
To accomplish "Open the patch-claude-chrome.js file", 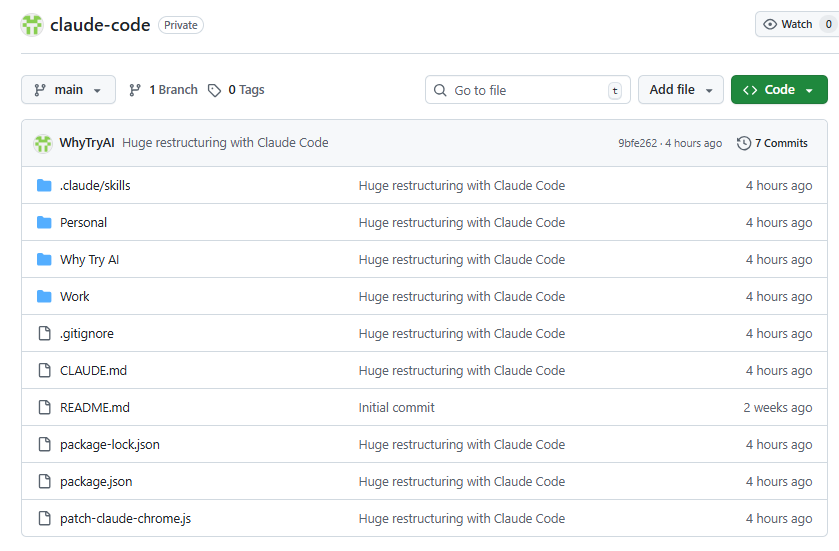I will coord(125,518).
